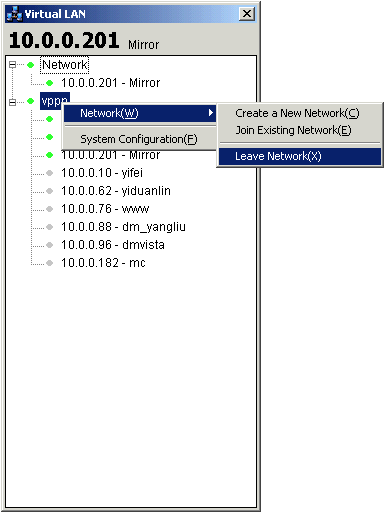Select the 10.0.0.62 - yiduanlin entry

point(116,191)
